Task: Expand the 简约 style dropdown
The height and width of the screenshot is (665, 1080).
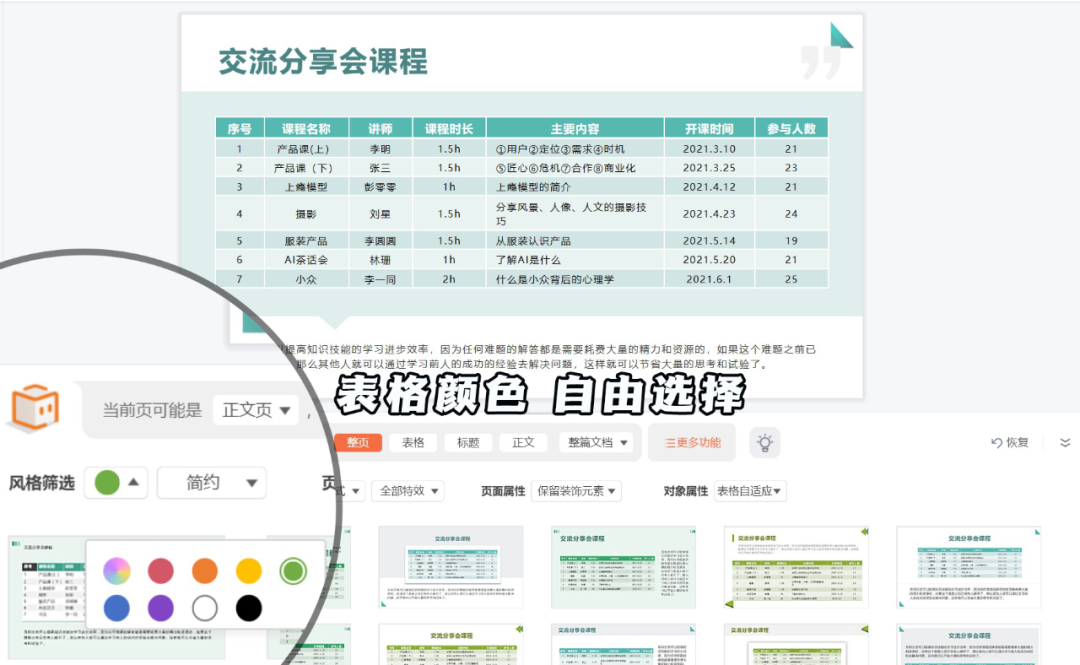Action: click(x=210, y=482)
